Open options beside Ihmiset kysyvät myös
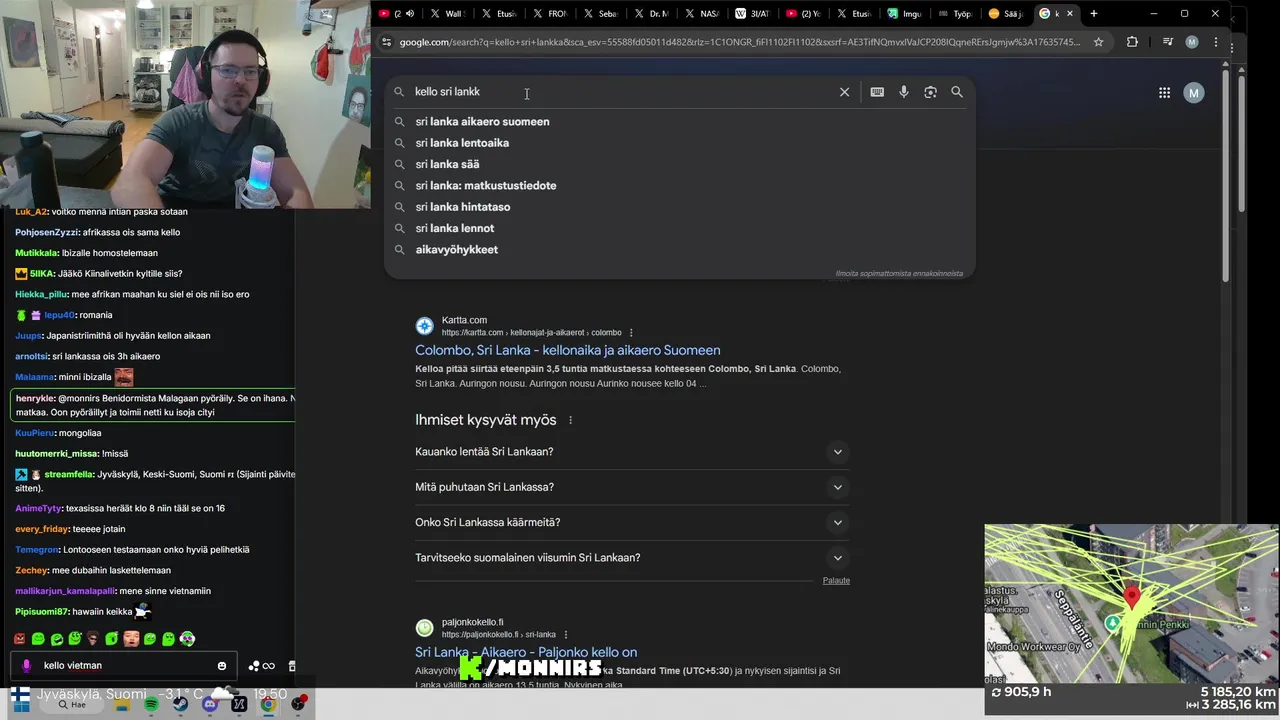 570,420
